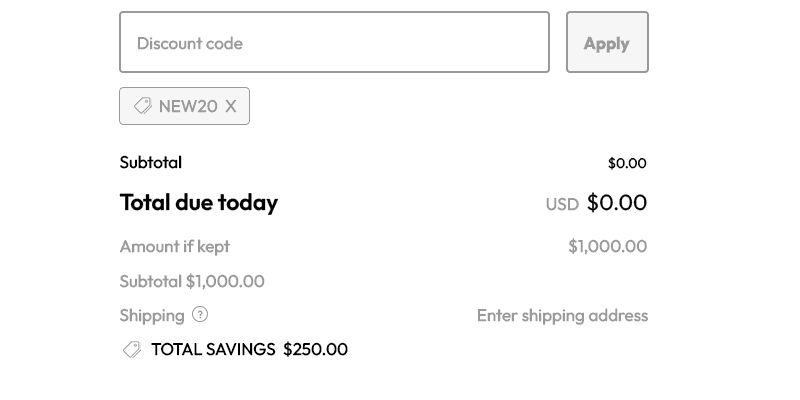Viewport: 800px width, 400px height.
Task: Remove the NEW20 code with X
Action: pyautogui.click(x=231, y=106)
